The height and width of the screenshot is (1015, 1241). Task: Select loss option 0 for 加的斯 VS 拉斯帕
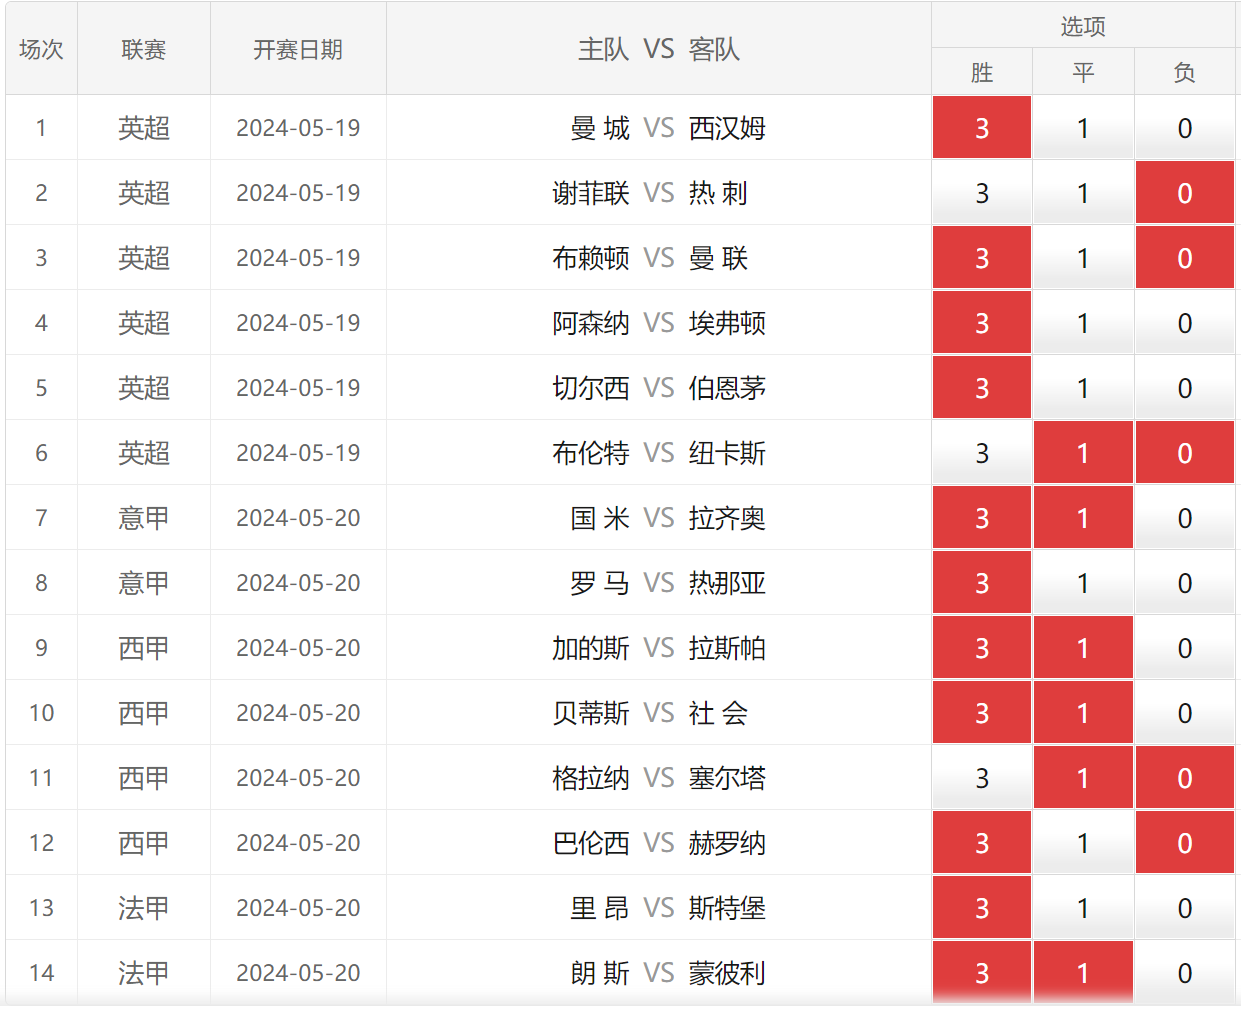[x=1185, y=648]
